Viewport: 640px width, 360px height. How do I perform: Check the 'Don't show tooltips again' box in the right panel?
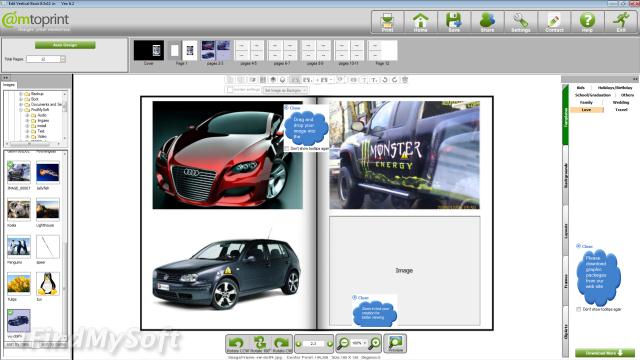(579, 309)
